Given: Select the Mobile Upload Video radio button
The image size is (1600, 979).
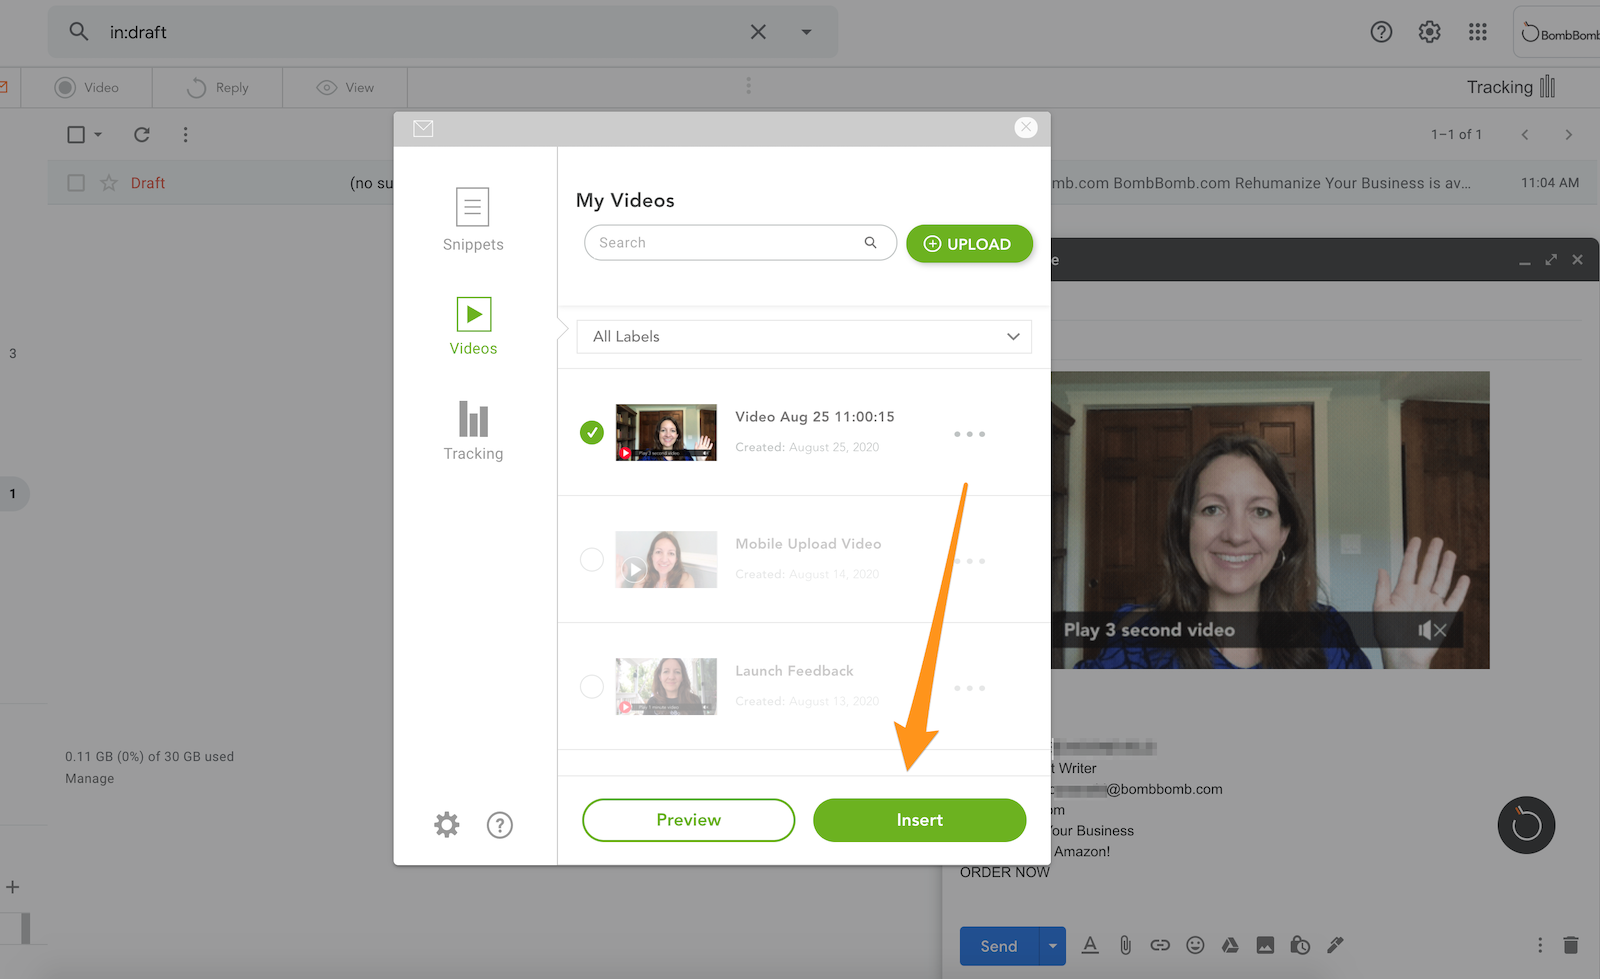Looking at the screenshot, I should coord(592,559).
